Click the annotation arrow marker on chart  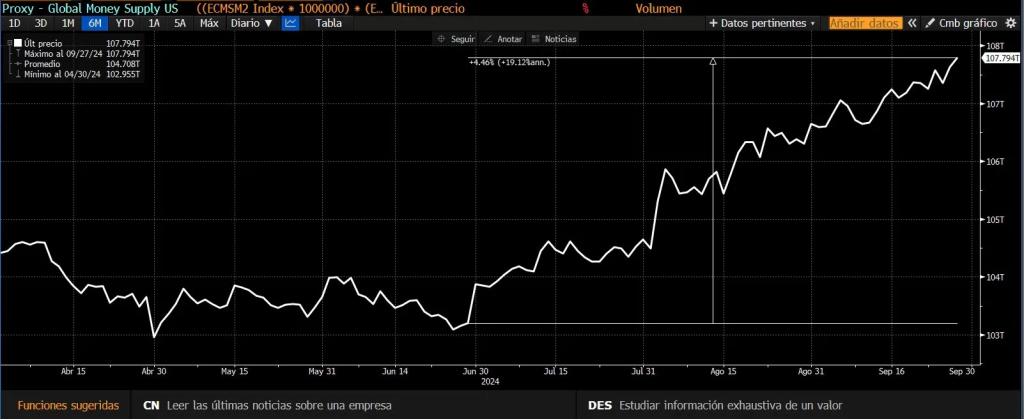[x=713, y=62]
